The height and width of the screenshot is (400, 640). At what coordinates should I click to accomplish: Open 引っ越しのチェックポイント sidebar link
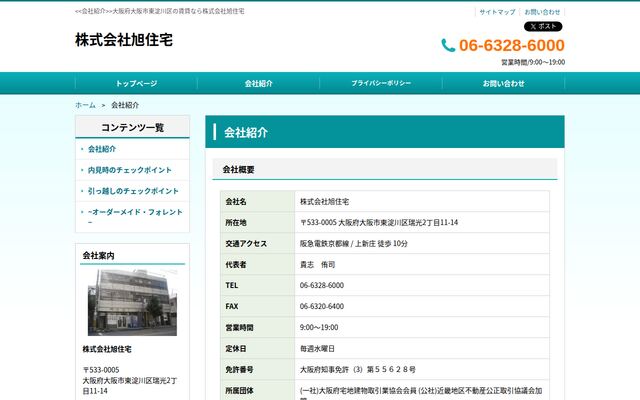(133, 191)
